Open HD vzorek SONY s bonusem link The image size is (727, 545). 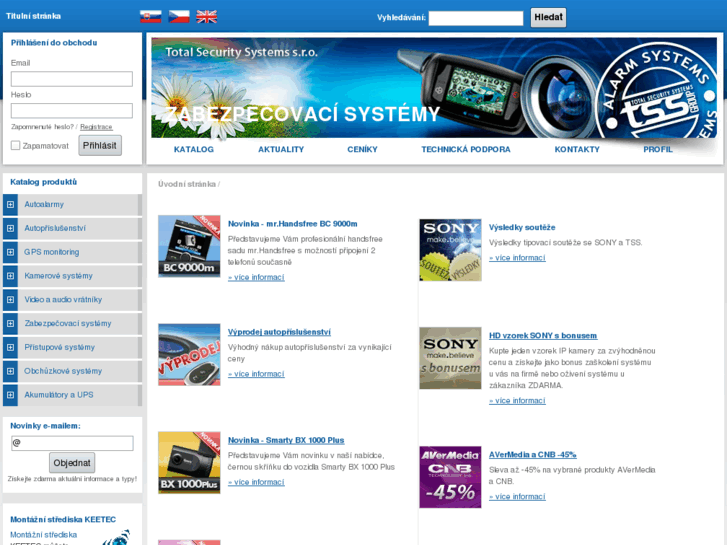[543, 335]
